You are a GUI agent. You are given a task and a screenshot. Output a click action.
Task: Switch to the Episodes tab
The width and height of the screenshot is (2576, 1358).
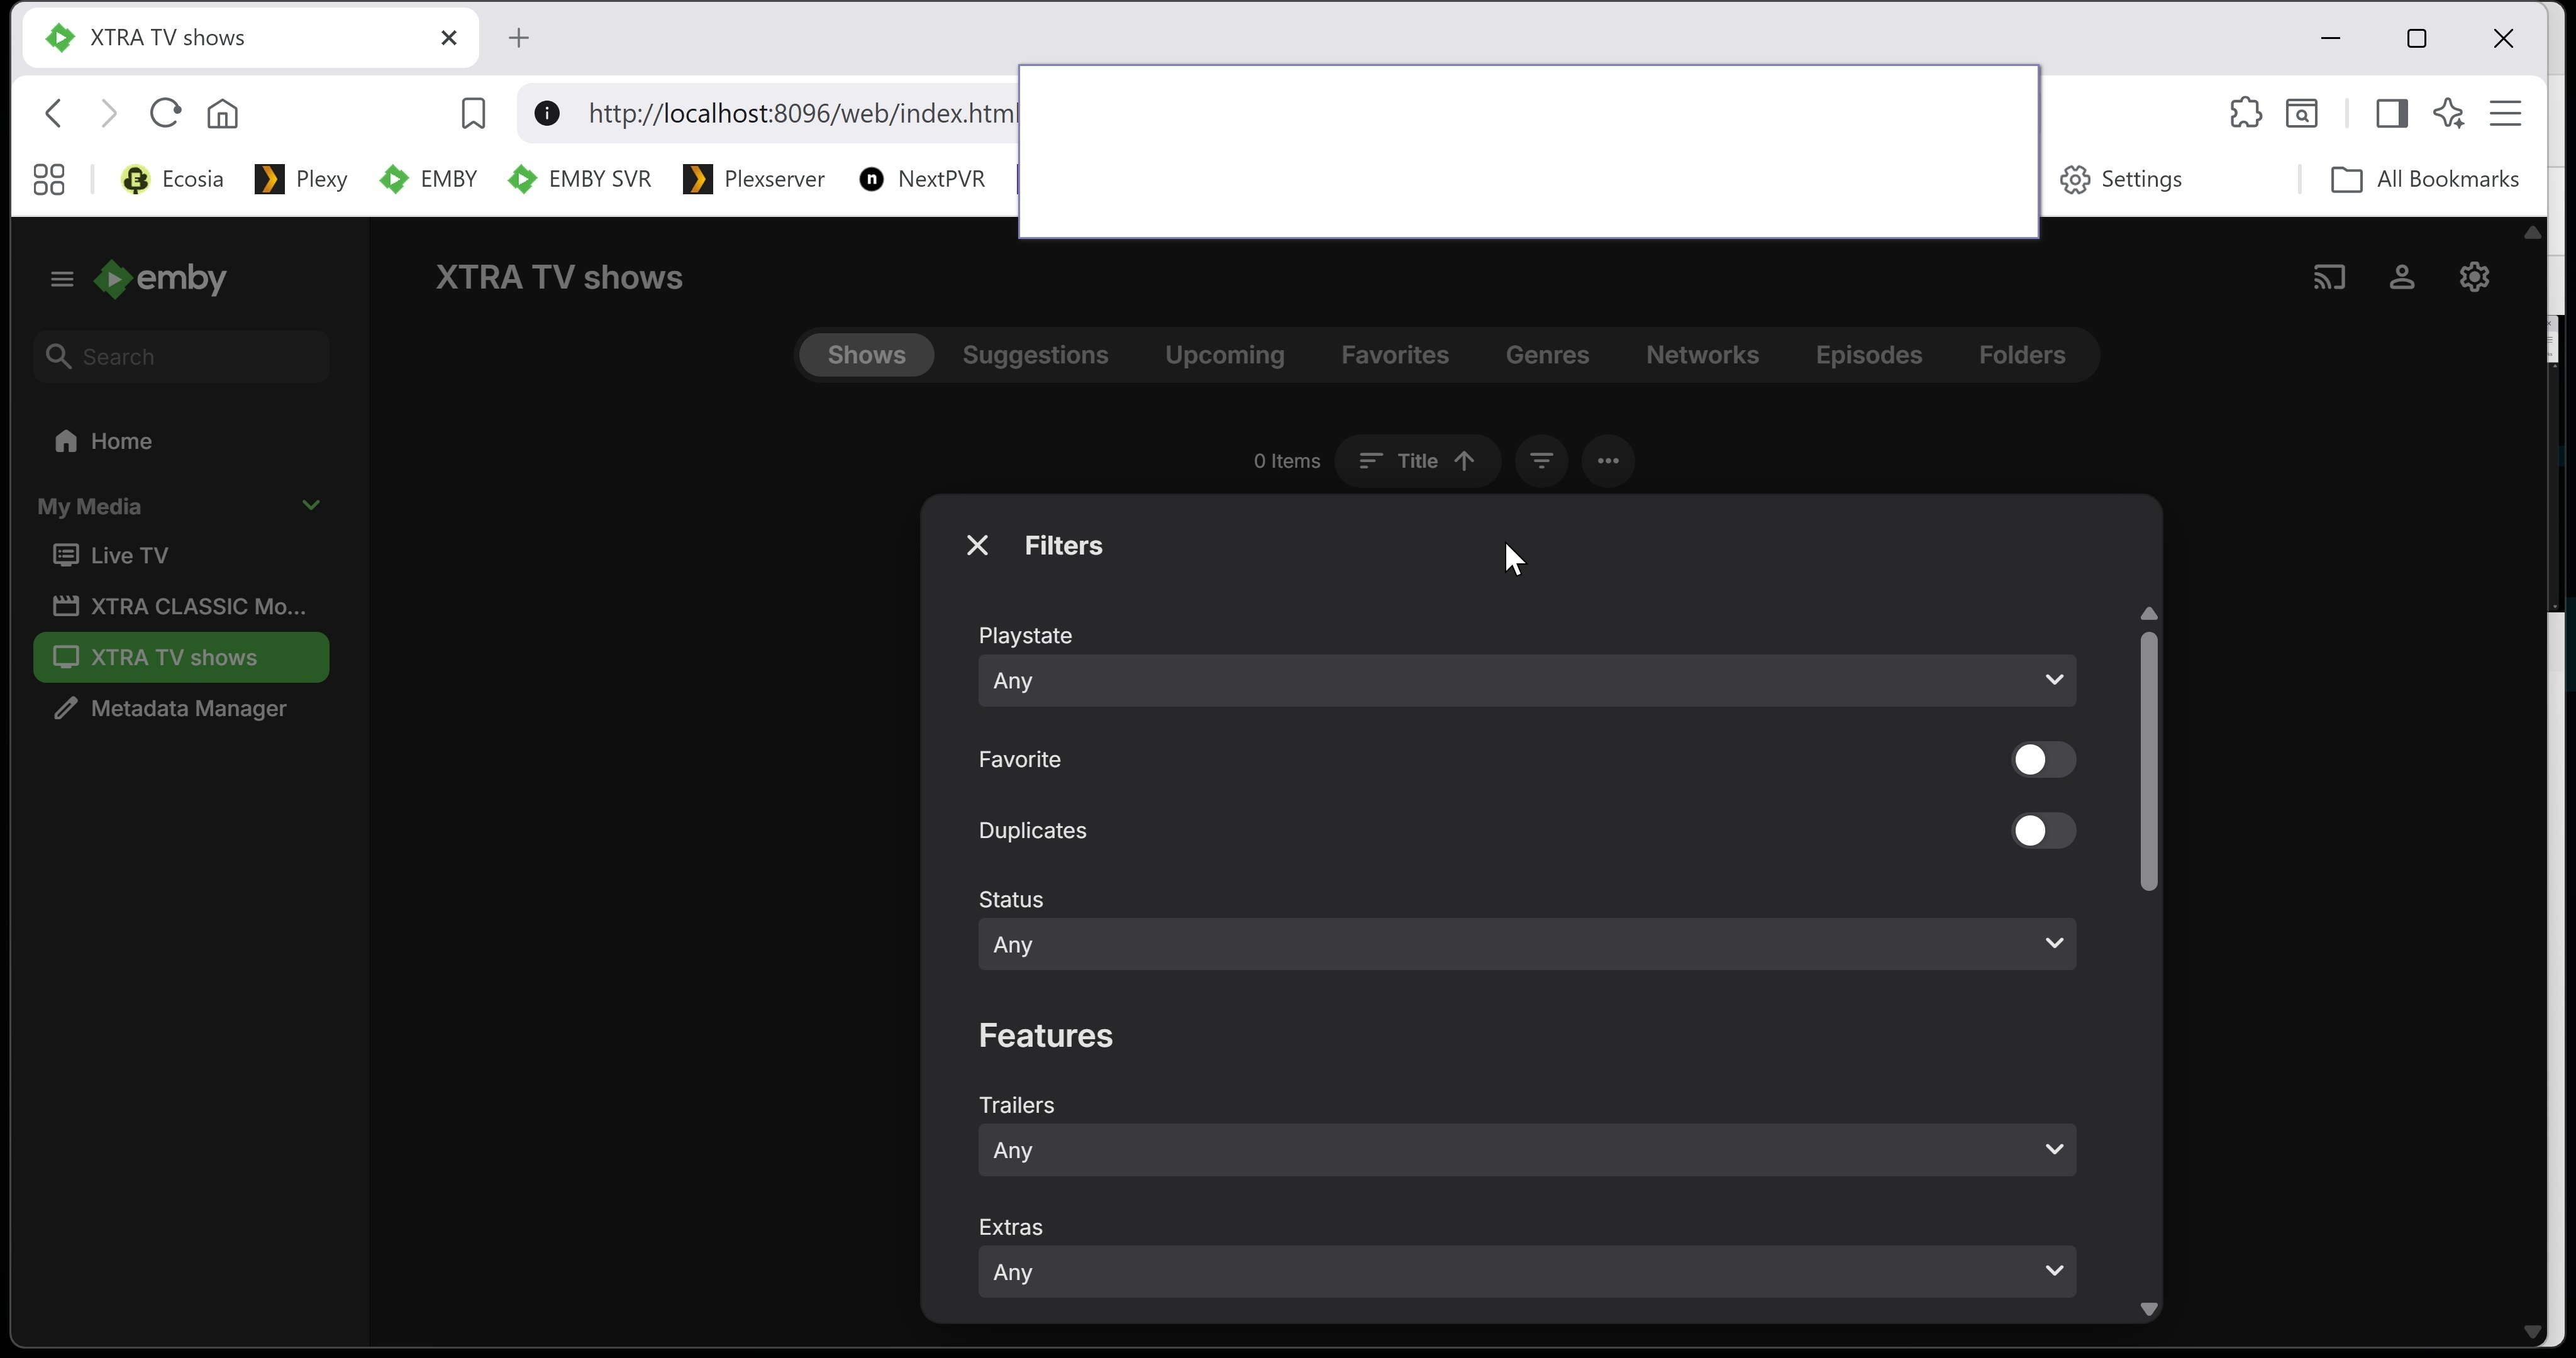[1868, 355]
